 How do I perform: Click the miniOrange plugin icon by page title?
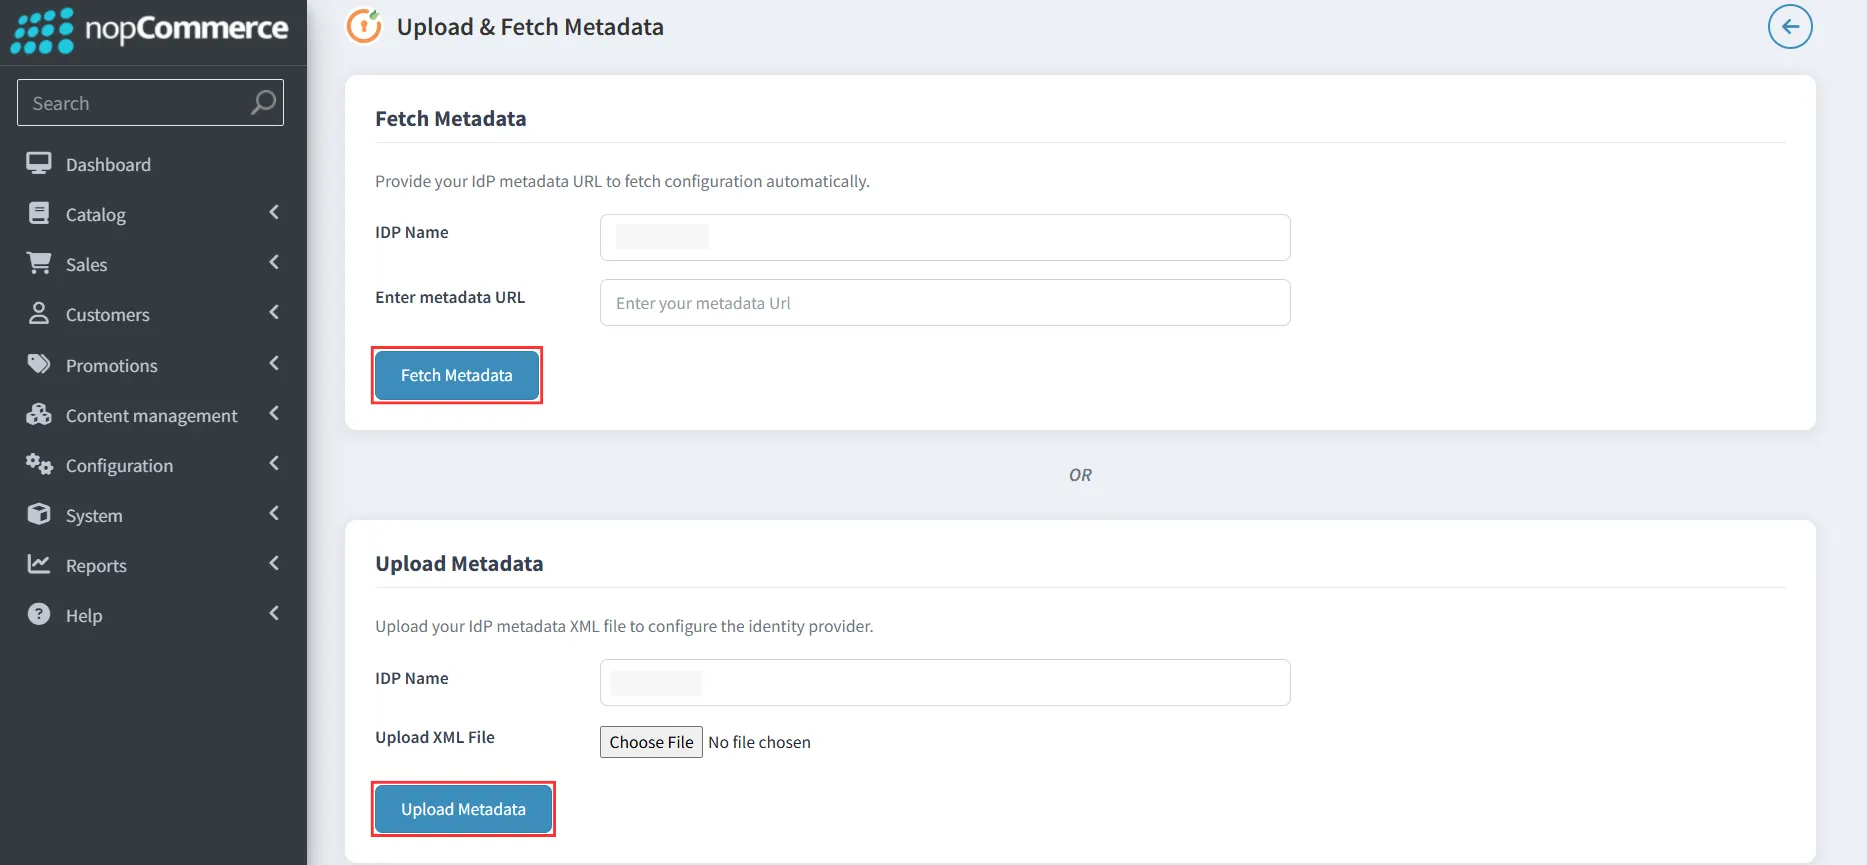coord(364,26)
